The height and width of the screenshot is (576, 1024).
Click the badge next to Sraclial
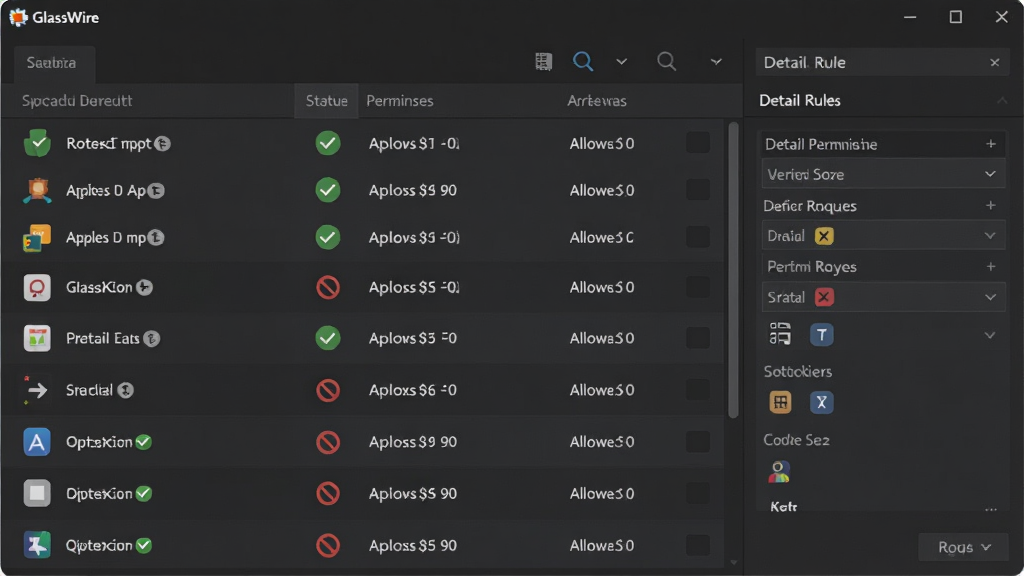[x=125, y=390]
